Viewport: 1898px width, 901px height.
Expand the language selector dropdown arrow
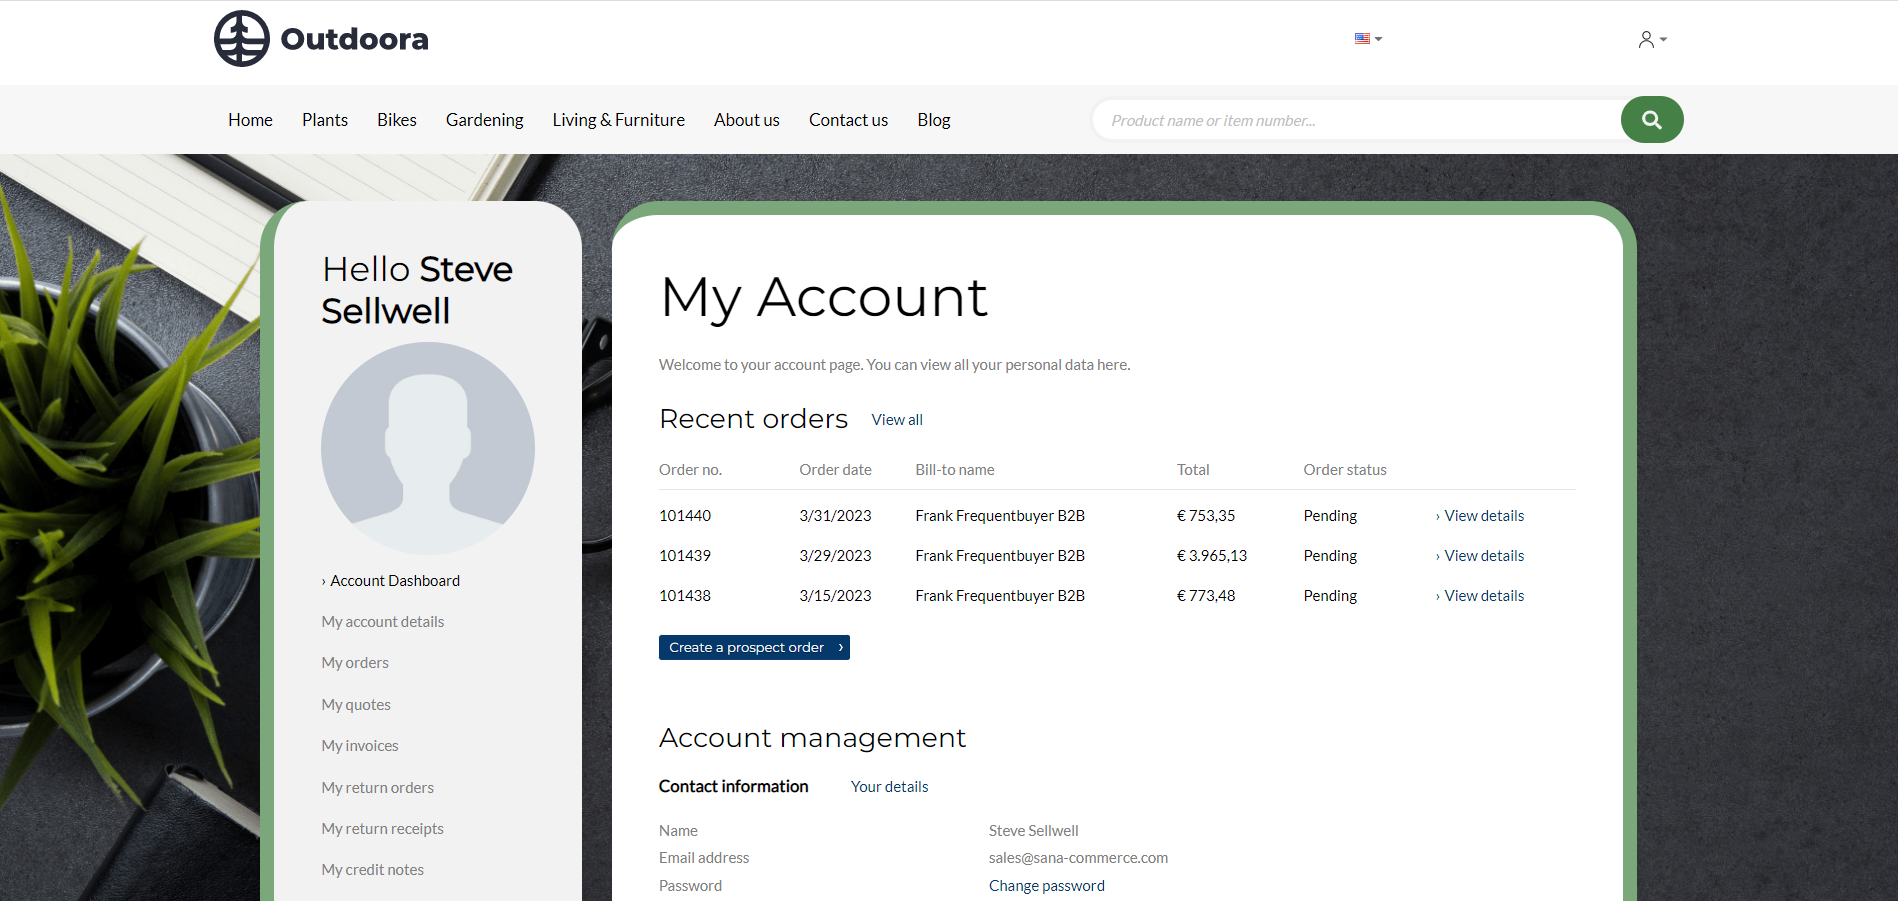pos(1378,40)
